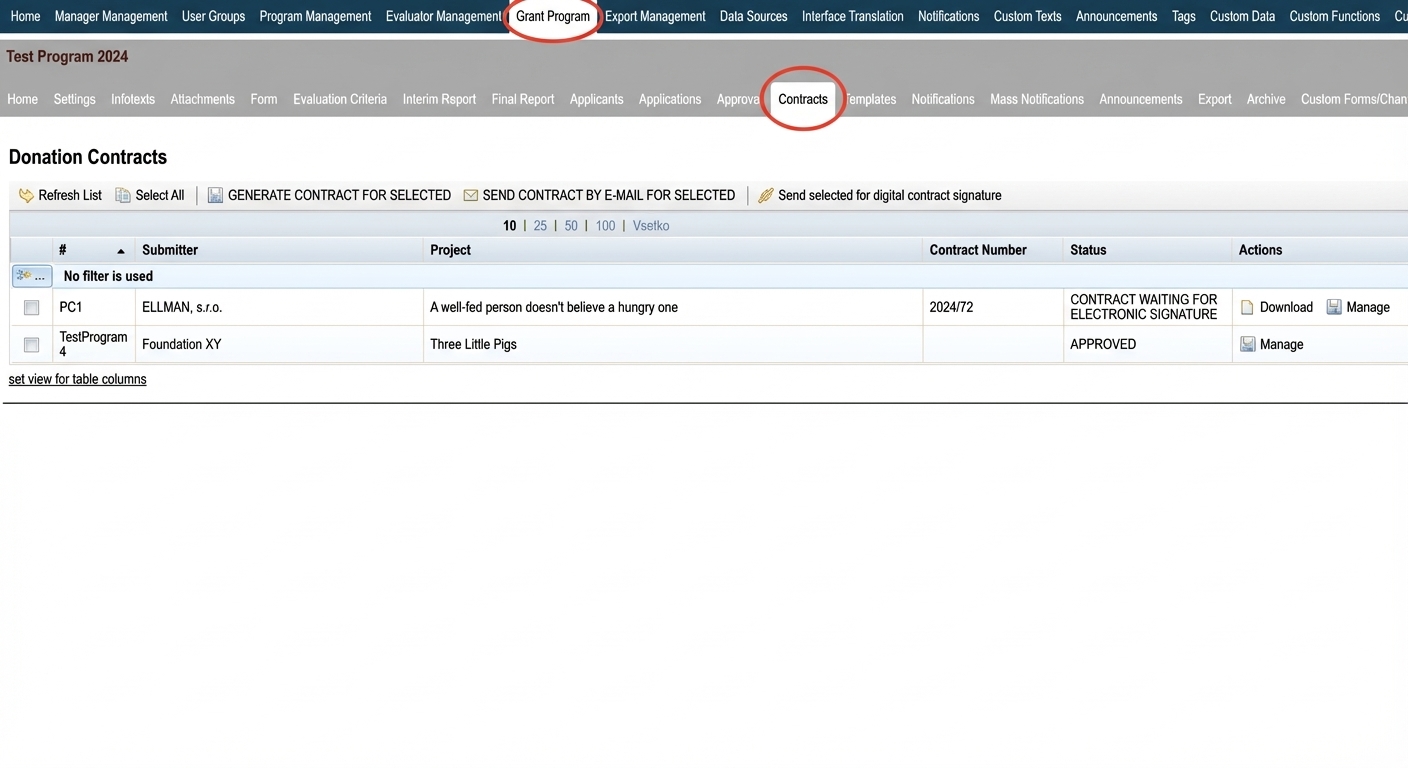Open Manager Management in top menu

click(111, 16)
